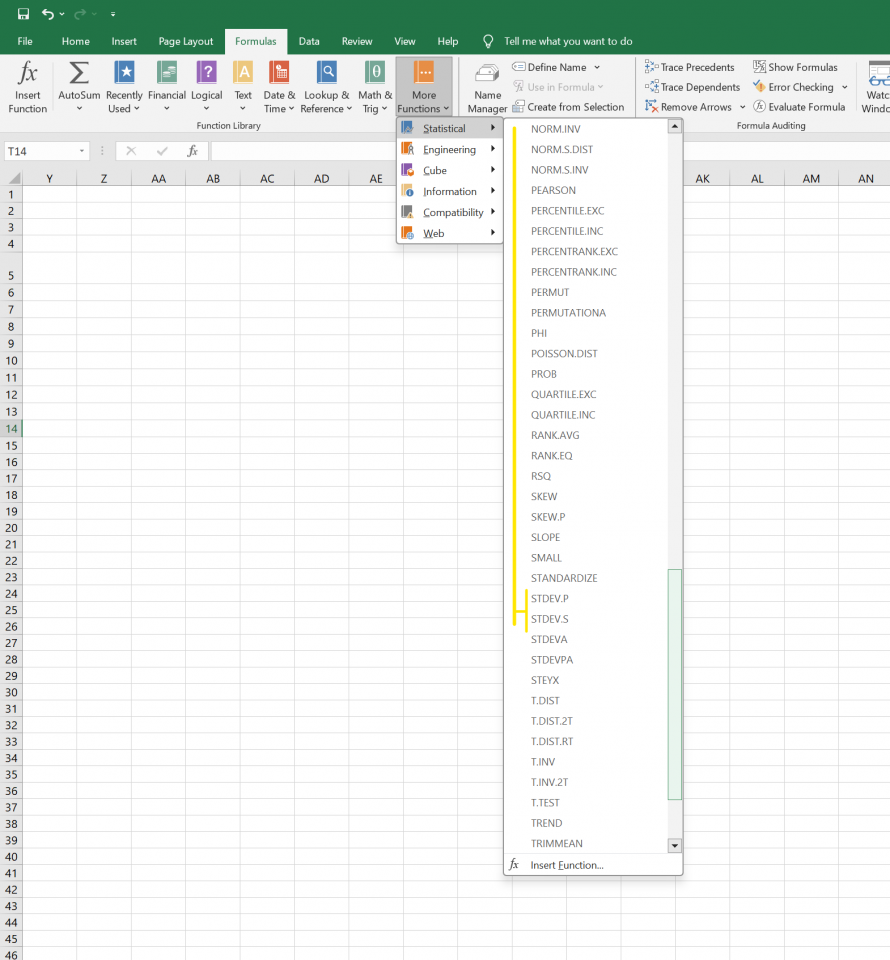This screenshot has height=960, width=890.
Task: Click Insert Function at menu bottom
Action: point(566,864)
